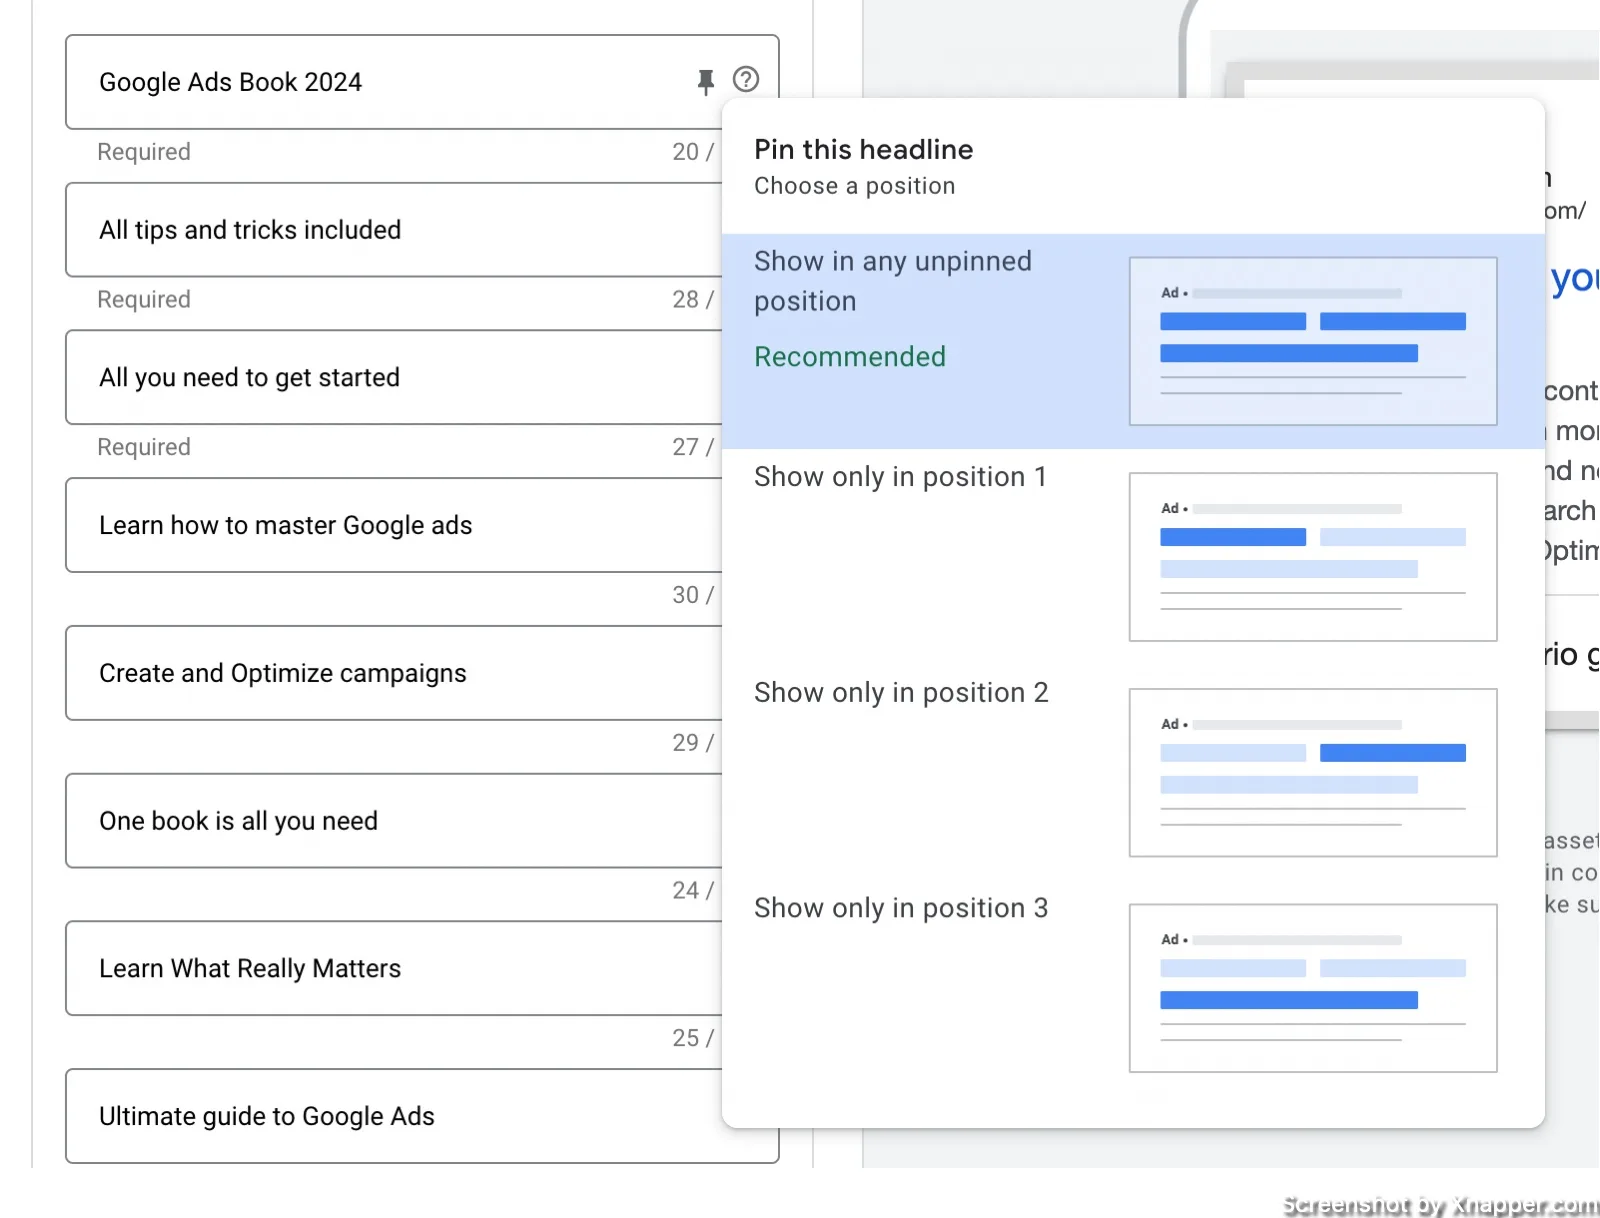Click the Pin this headline title text
The width and height of the screenshot is (1600, 1218).
point(863,150)
